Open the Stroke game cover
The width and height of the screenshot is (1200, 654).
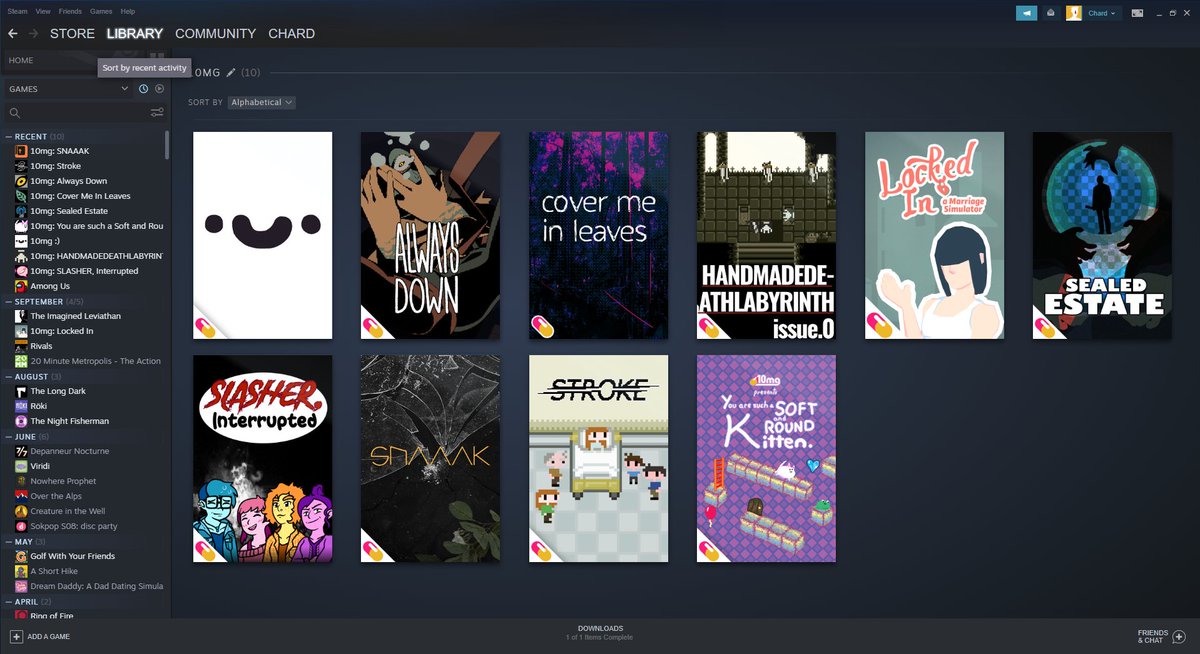599,459
